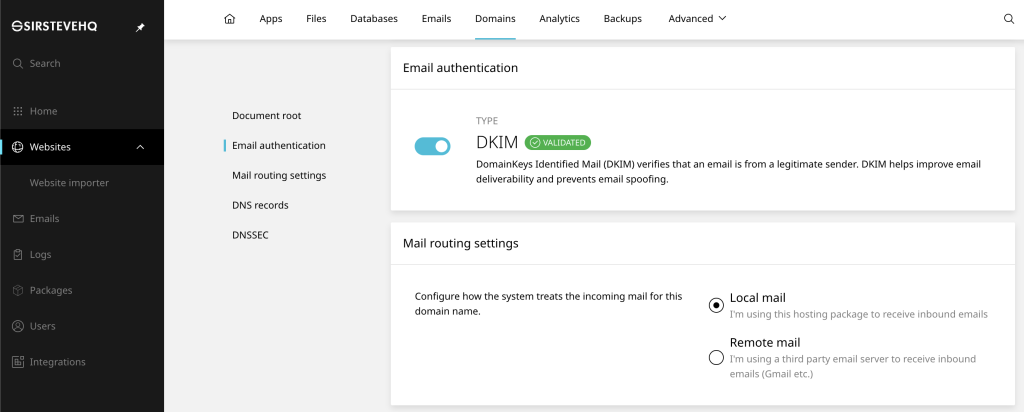Click the SirSteveHQ logo
1024x412 pixels.
(x=55, y=27)
